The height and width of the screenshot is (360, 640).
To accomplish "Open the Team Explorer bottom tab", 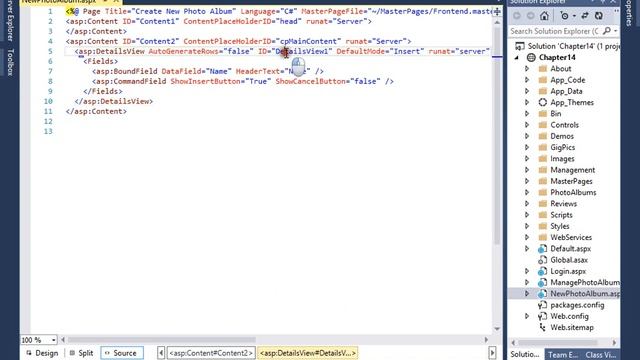I will pyautogui.click(x=562, y=354).
